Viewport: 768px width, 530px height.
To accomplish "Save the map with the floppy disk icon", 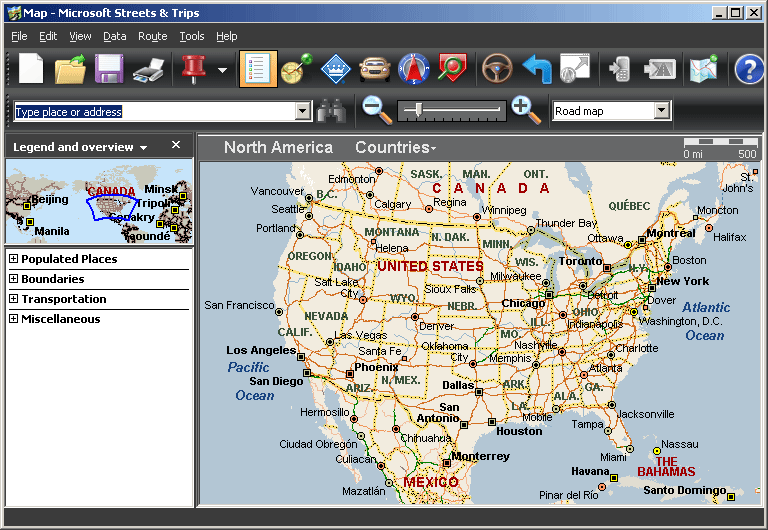I will (x=109, y=69).
